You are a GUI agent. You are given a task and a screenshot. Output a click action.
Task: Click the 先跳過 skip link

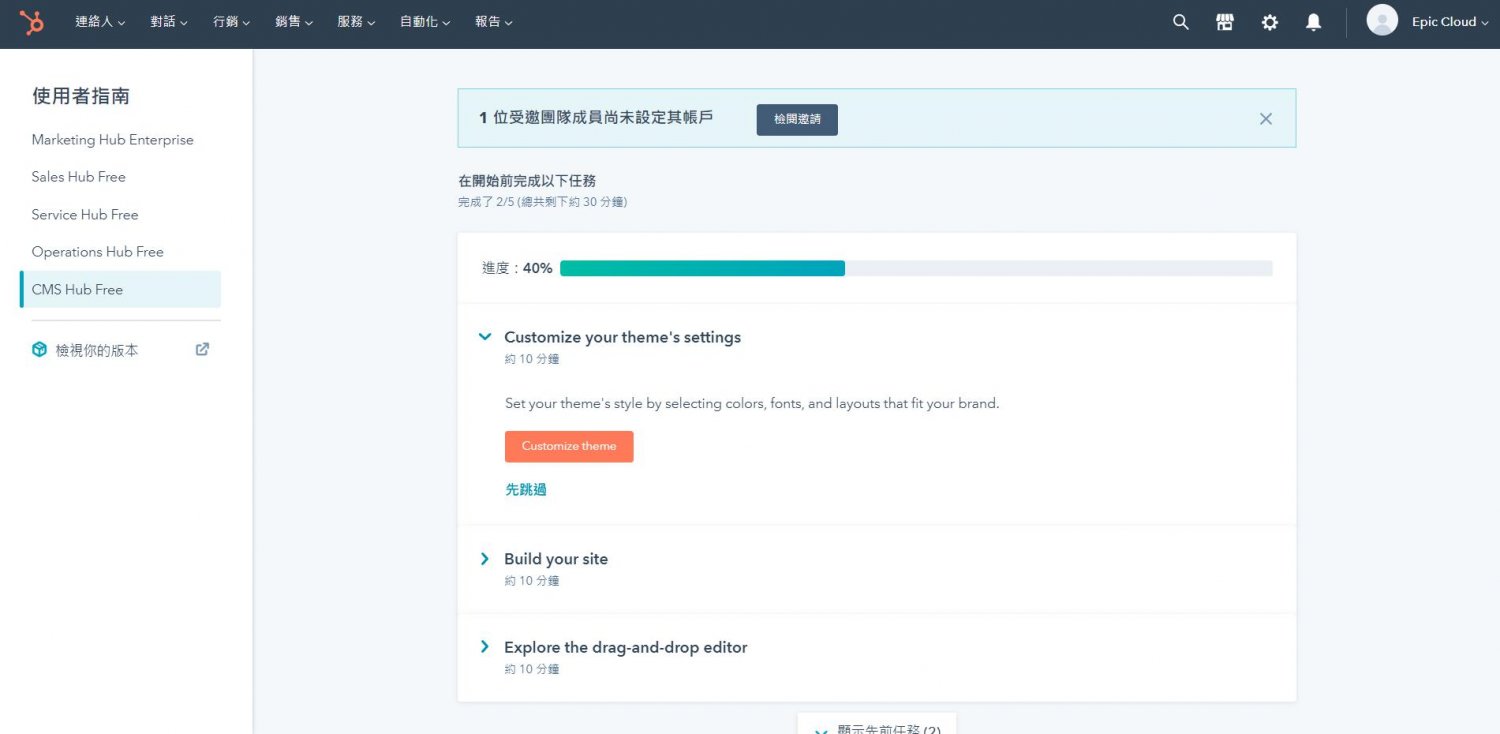[526, 490]
